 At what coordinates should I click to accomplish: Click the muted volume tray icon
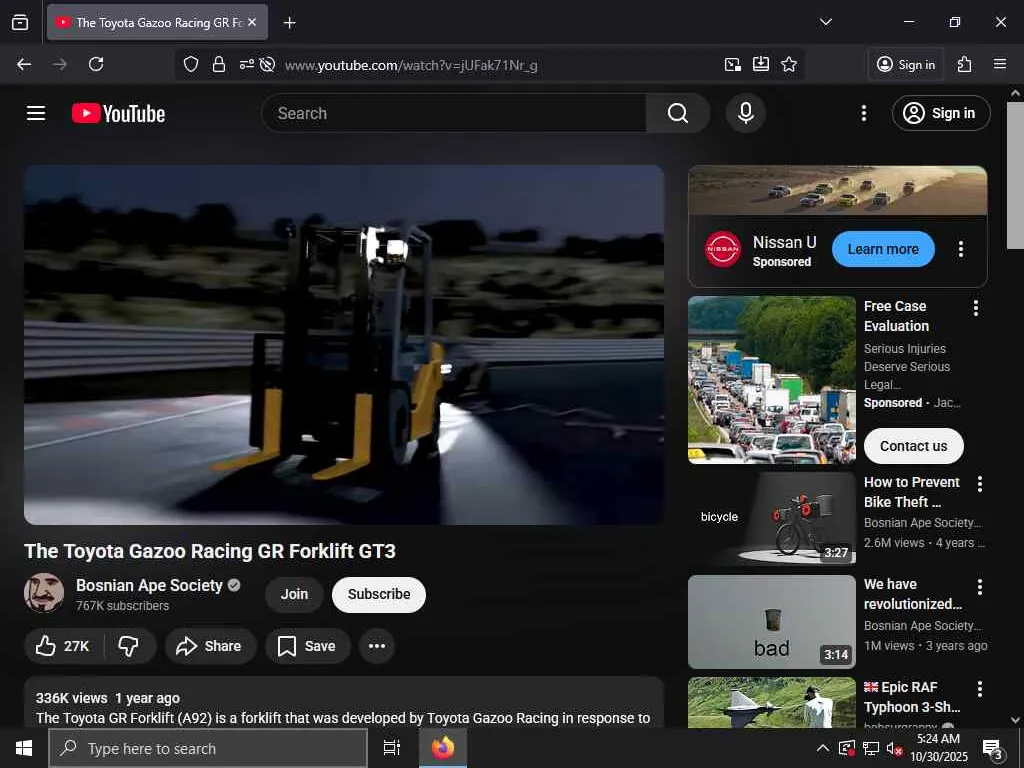click(894, 748)
